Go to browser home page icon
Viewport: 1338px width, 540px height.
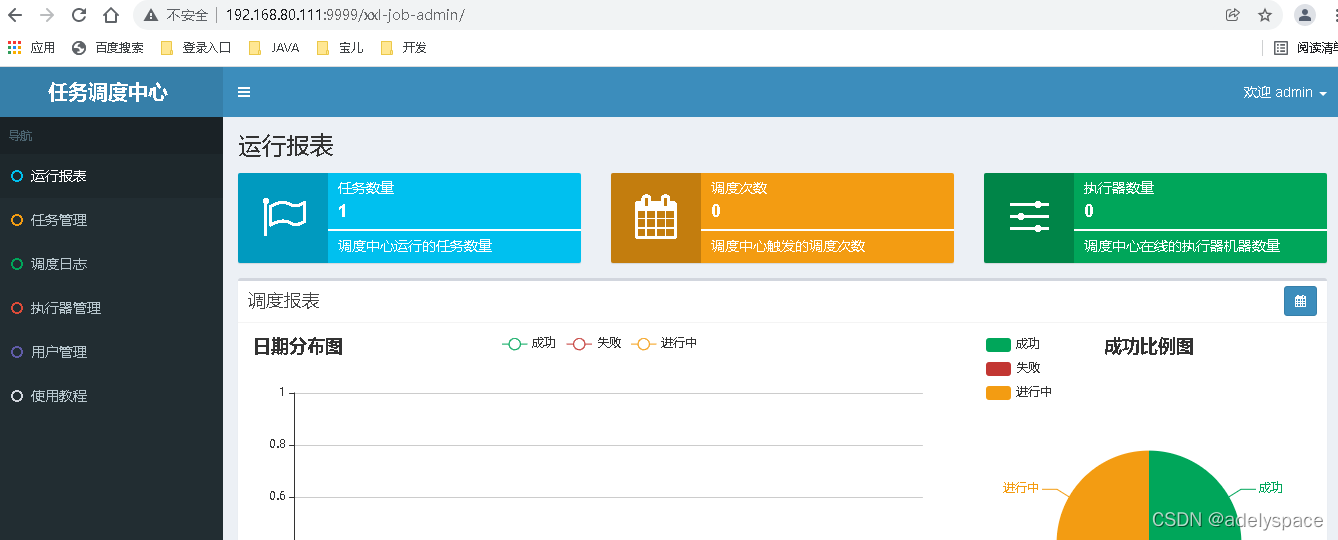[x=111, y=15]
